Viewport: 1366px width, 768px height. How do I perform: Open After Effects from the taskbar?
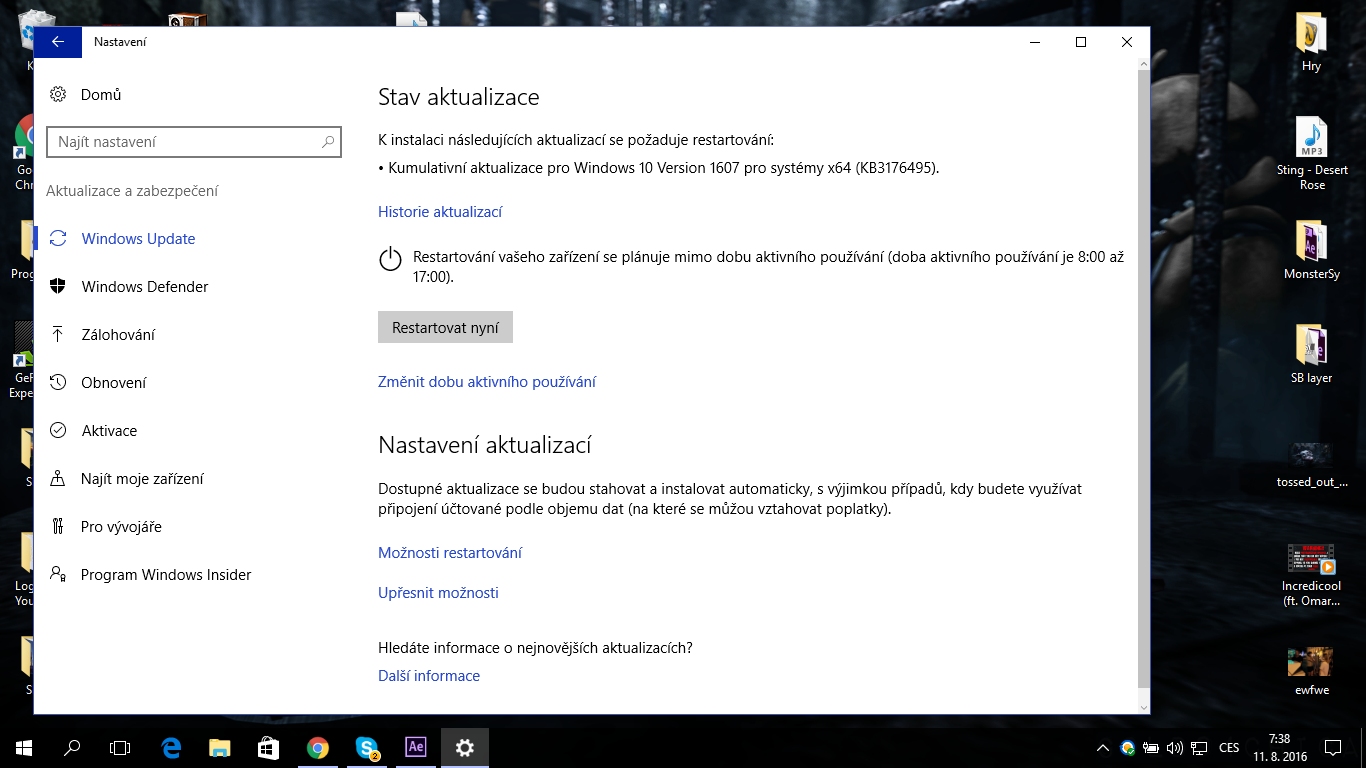(x=416, y=747)
